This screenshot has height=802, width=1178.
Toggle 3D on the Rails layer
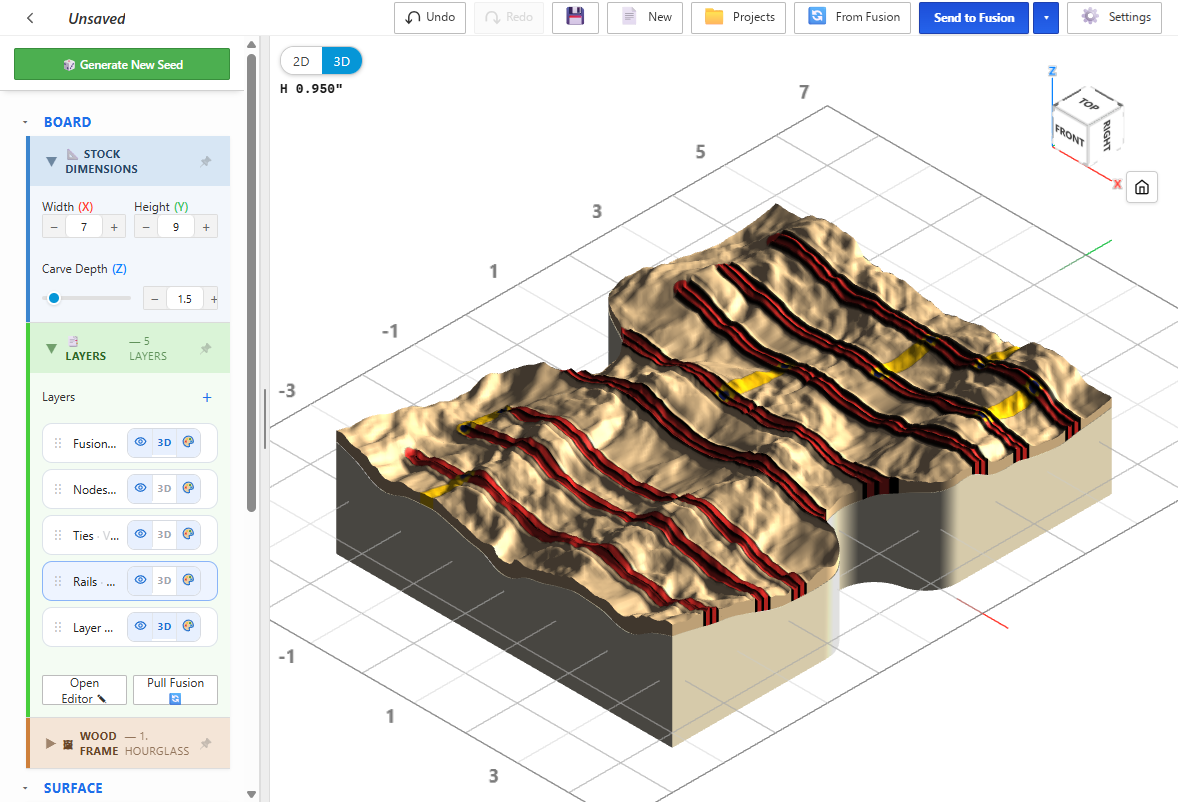(165, 580)
